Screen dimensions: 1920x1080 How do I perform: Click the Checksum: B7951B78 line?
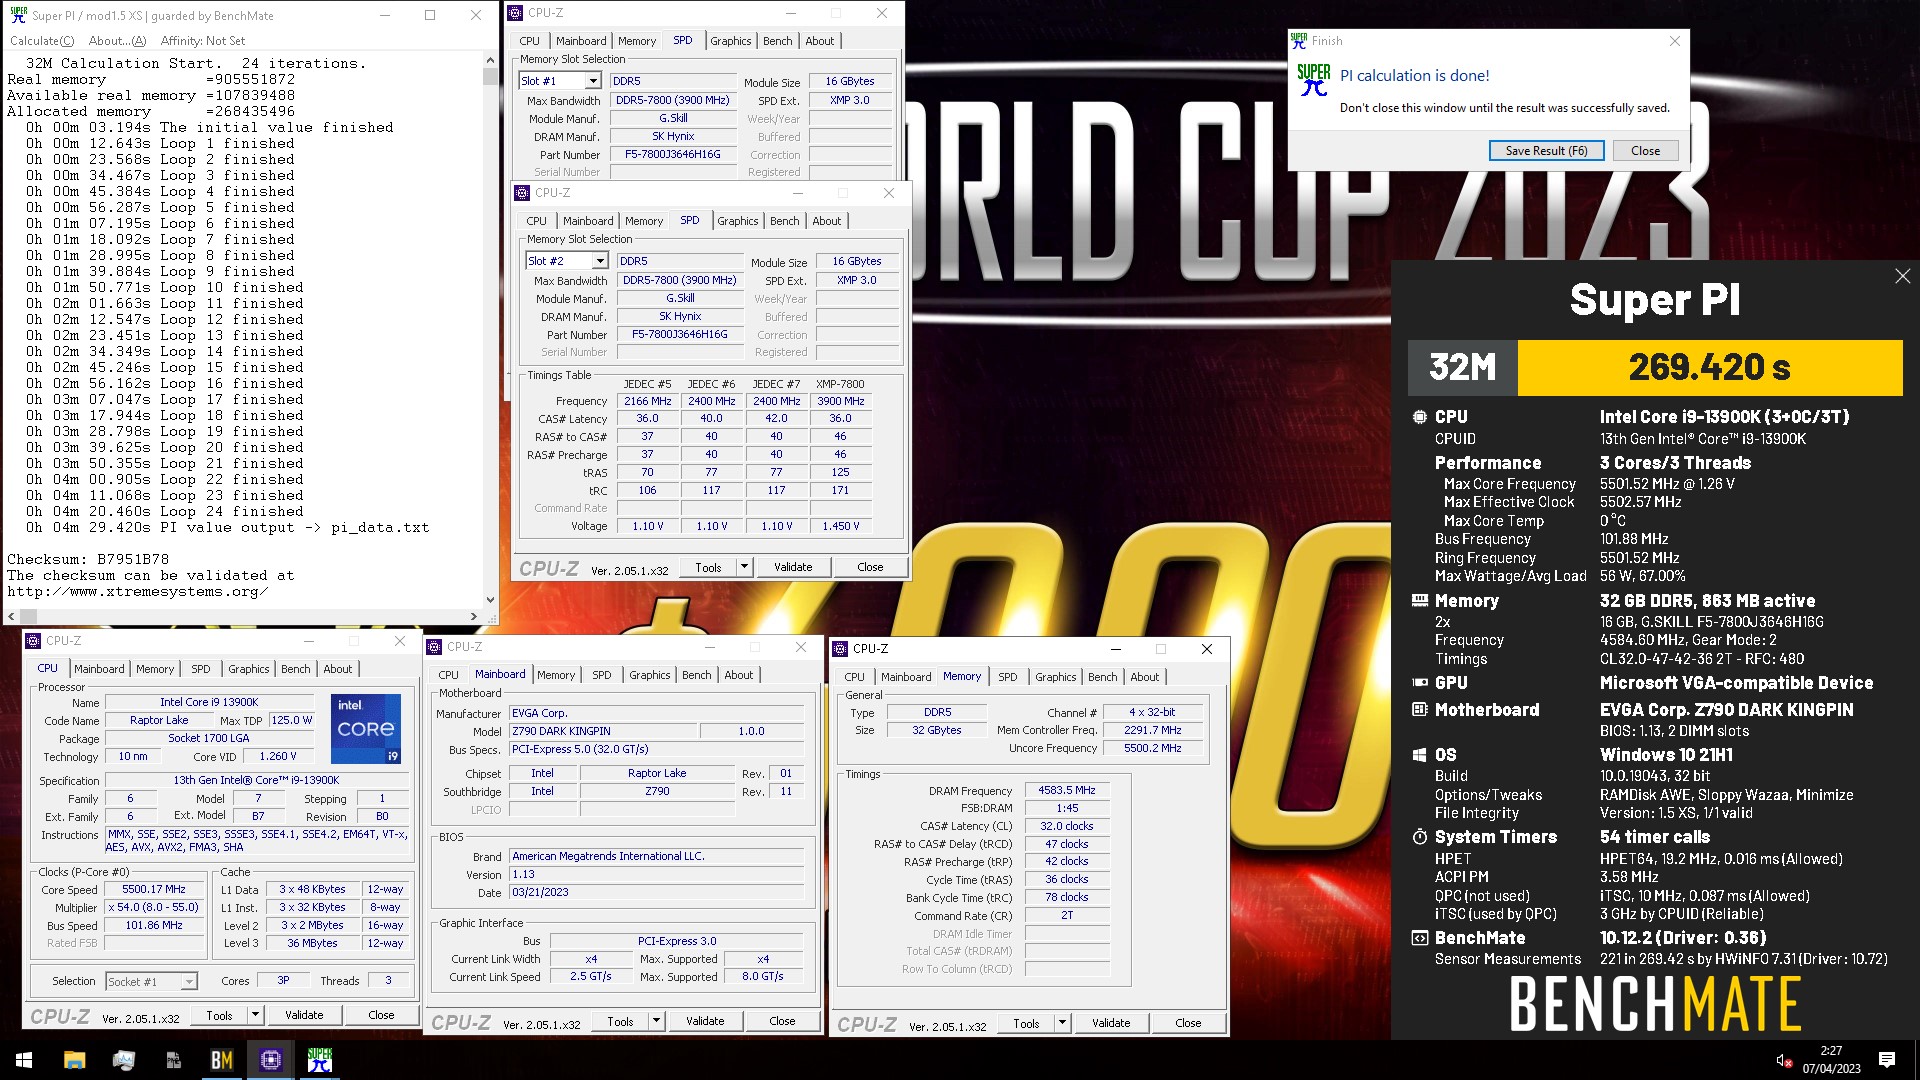coord(88,560)
